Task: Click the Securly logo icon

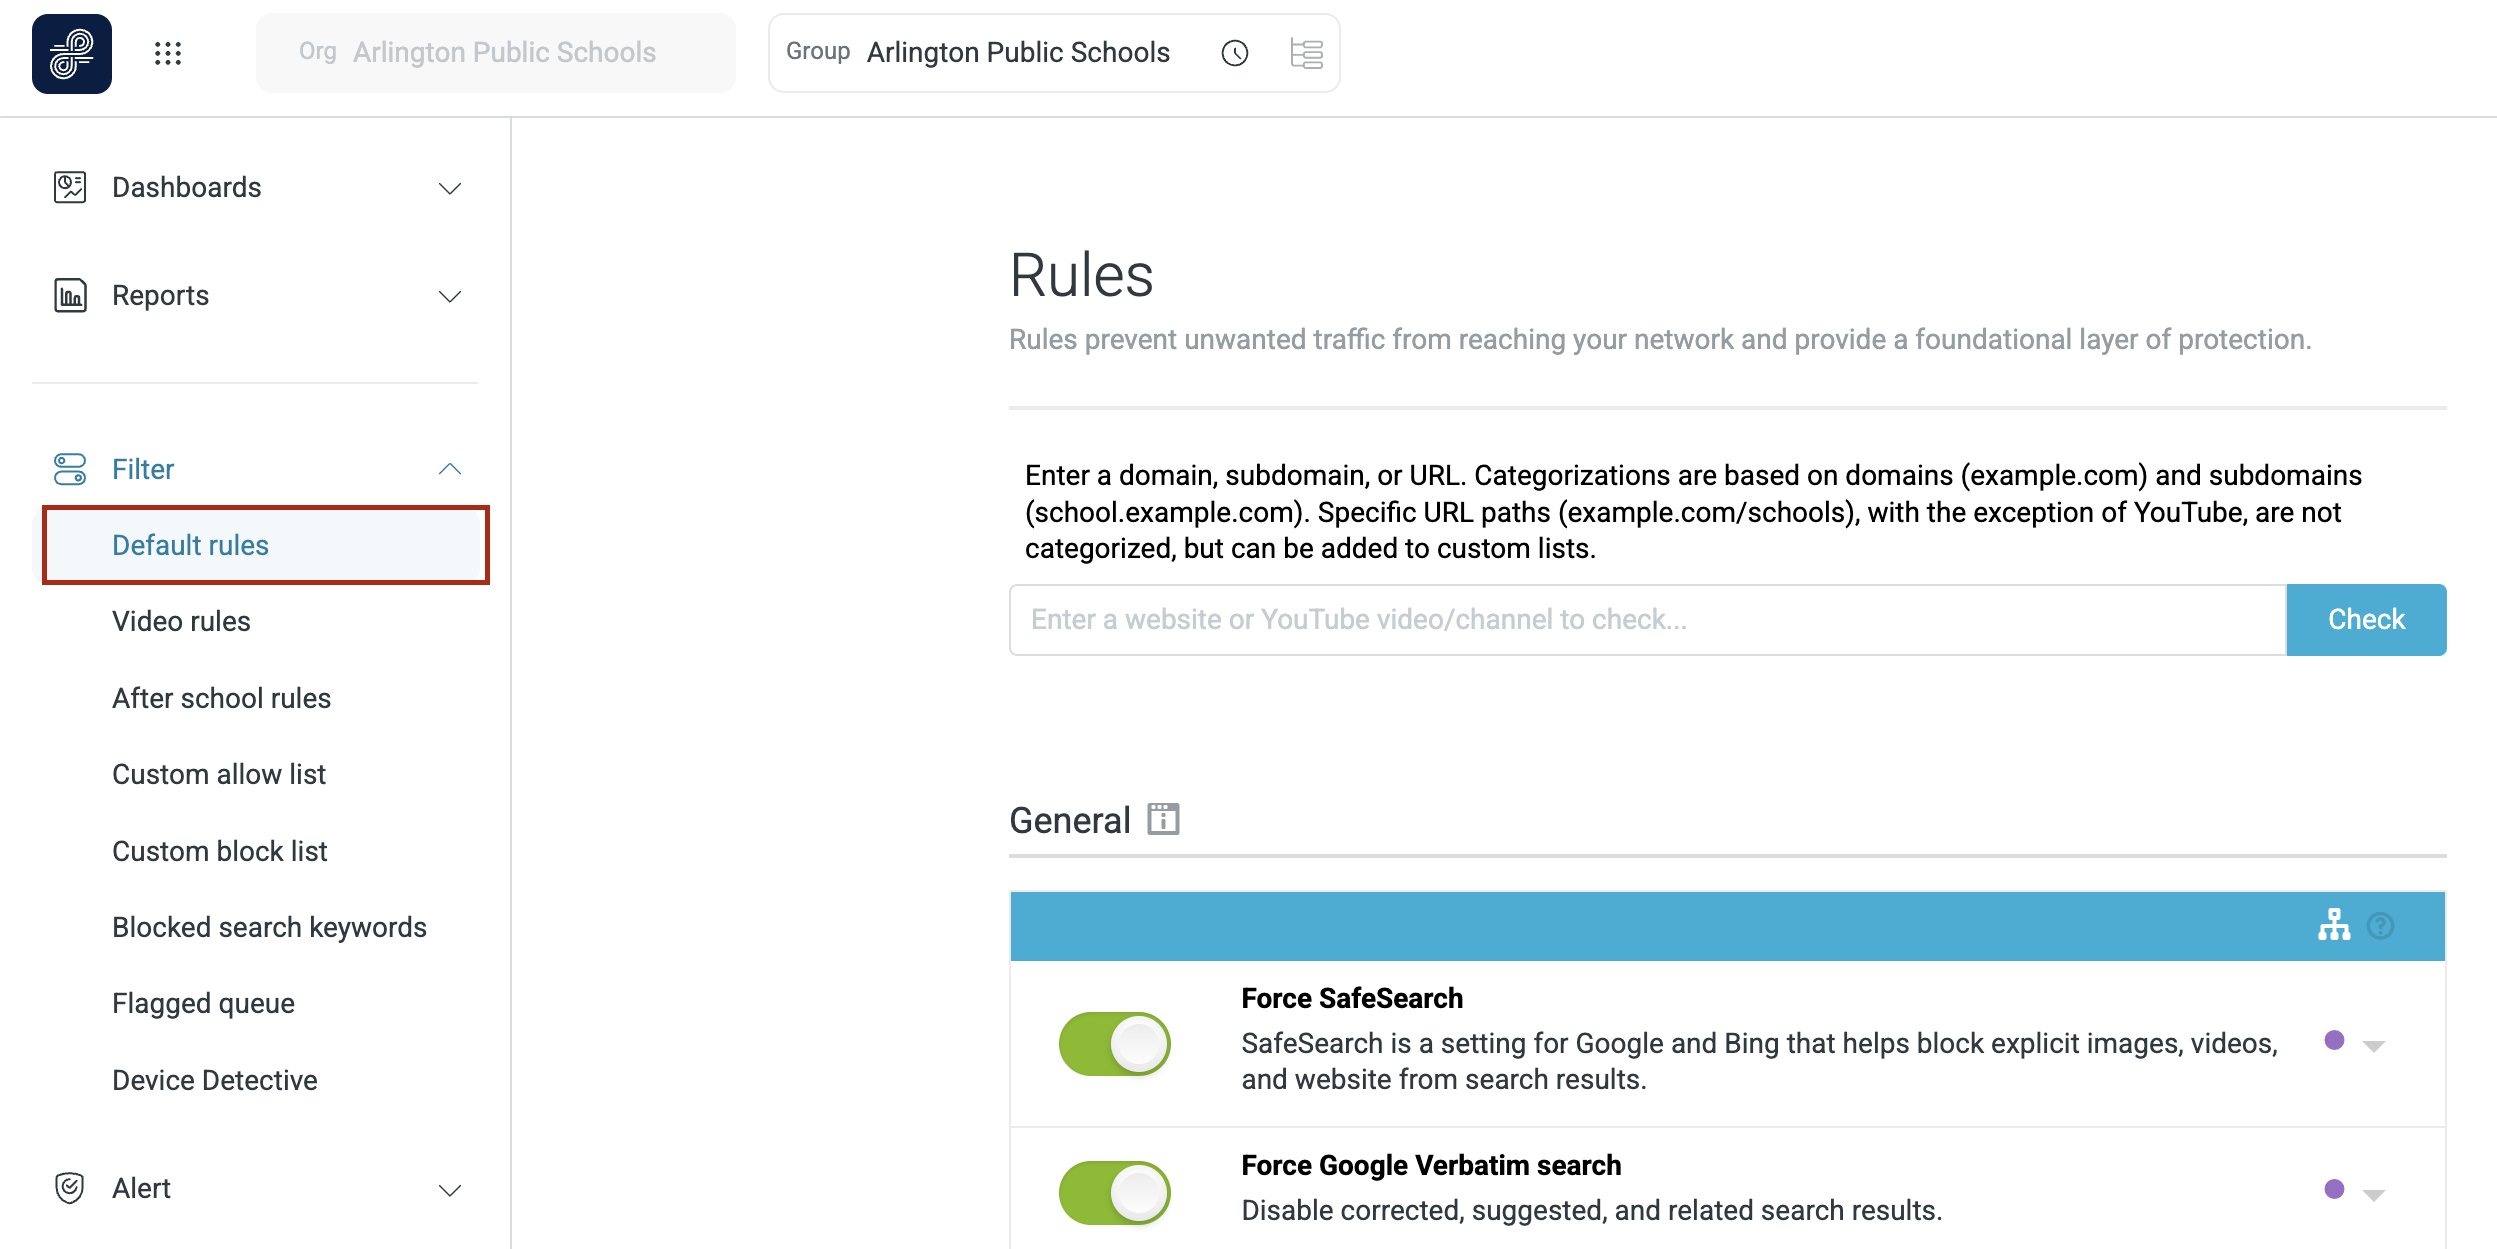Action: [72, 54]
